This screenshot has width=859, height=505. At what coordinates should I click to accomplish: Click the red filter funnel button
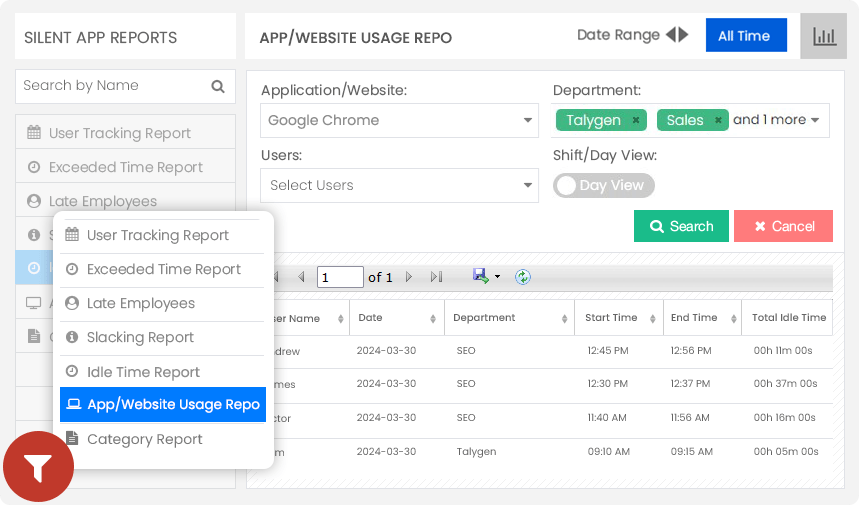(x=38, y=467)
